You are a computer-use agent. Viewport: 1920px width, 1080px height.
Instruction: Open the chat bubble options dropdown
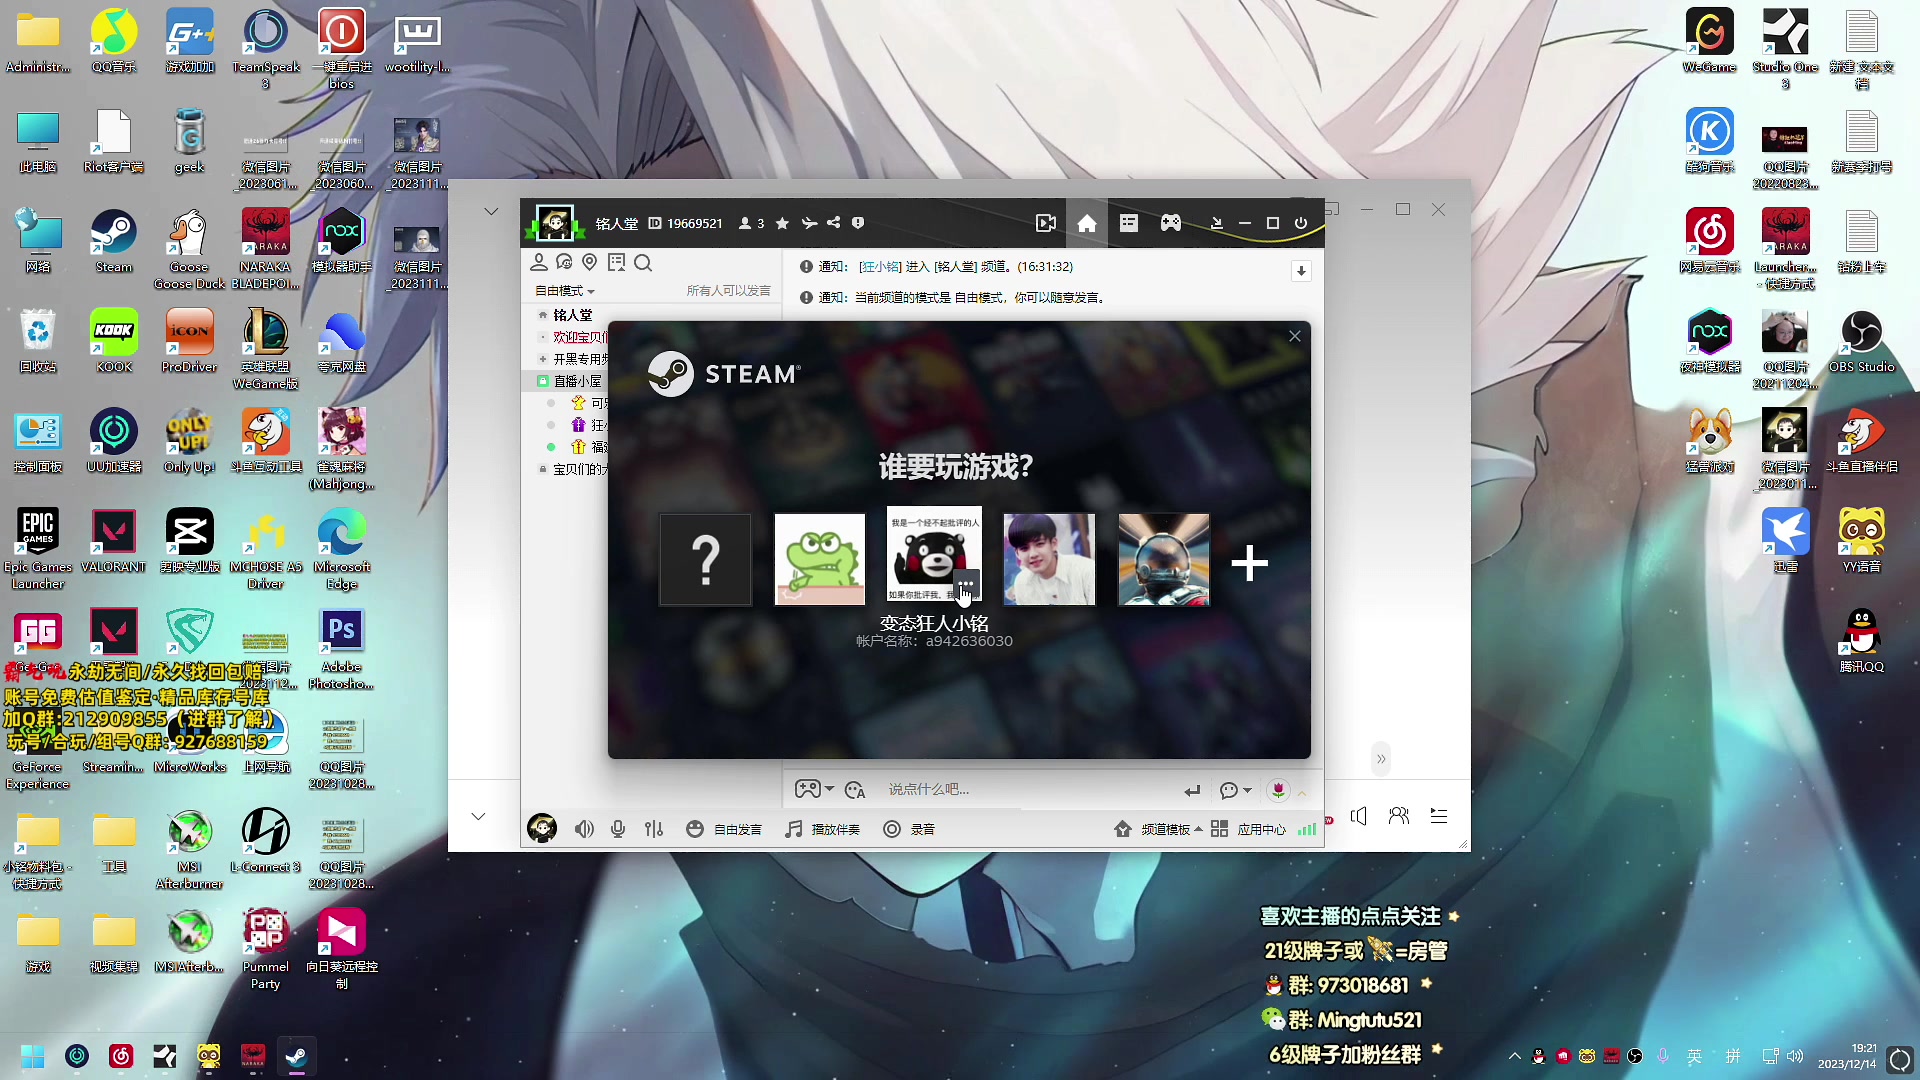(1236, 790)
